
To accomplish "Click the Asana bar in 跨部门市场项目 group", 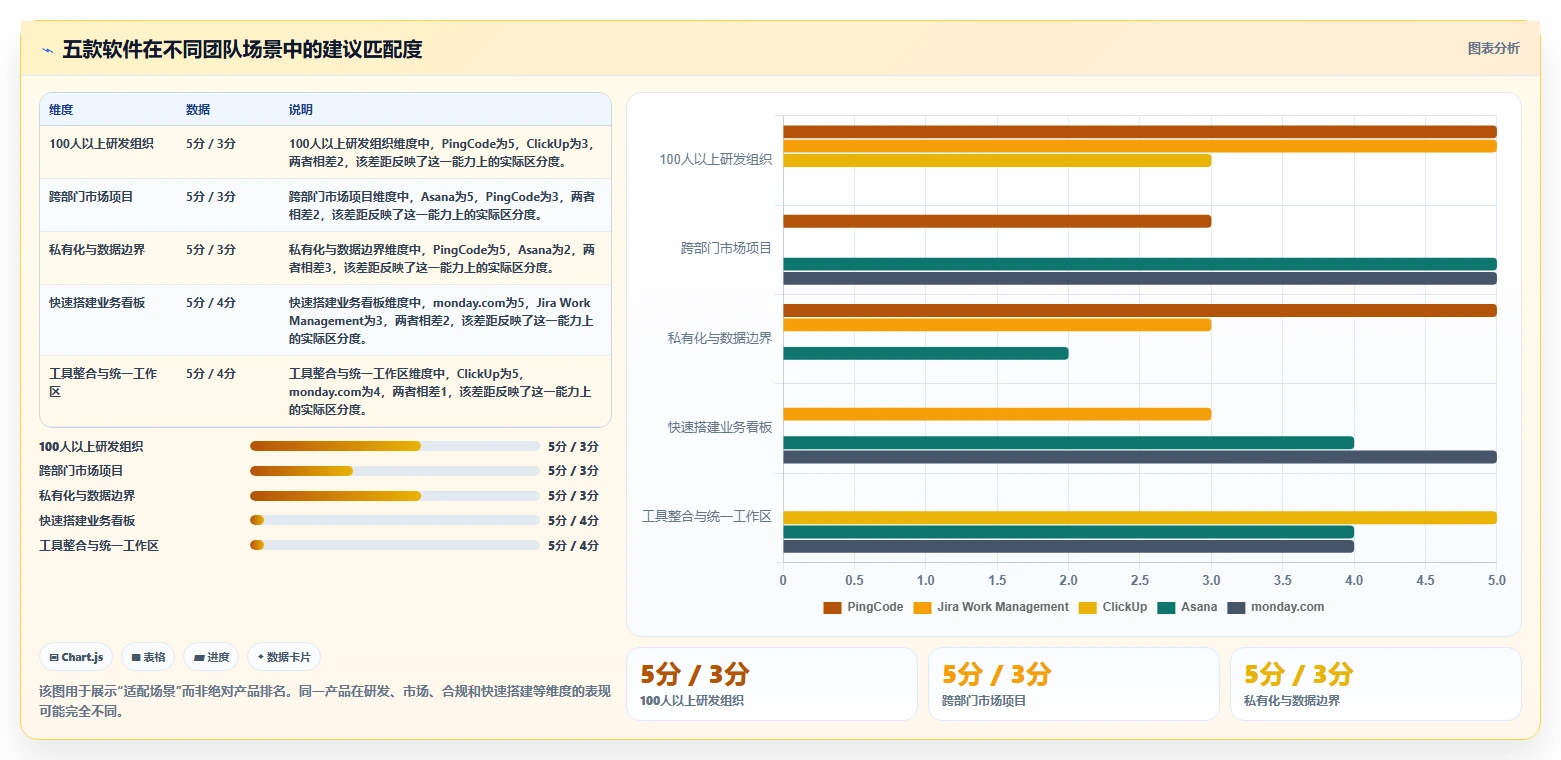I will pyautogui.click(x=1139, y=264).
